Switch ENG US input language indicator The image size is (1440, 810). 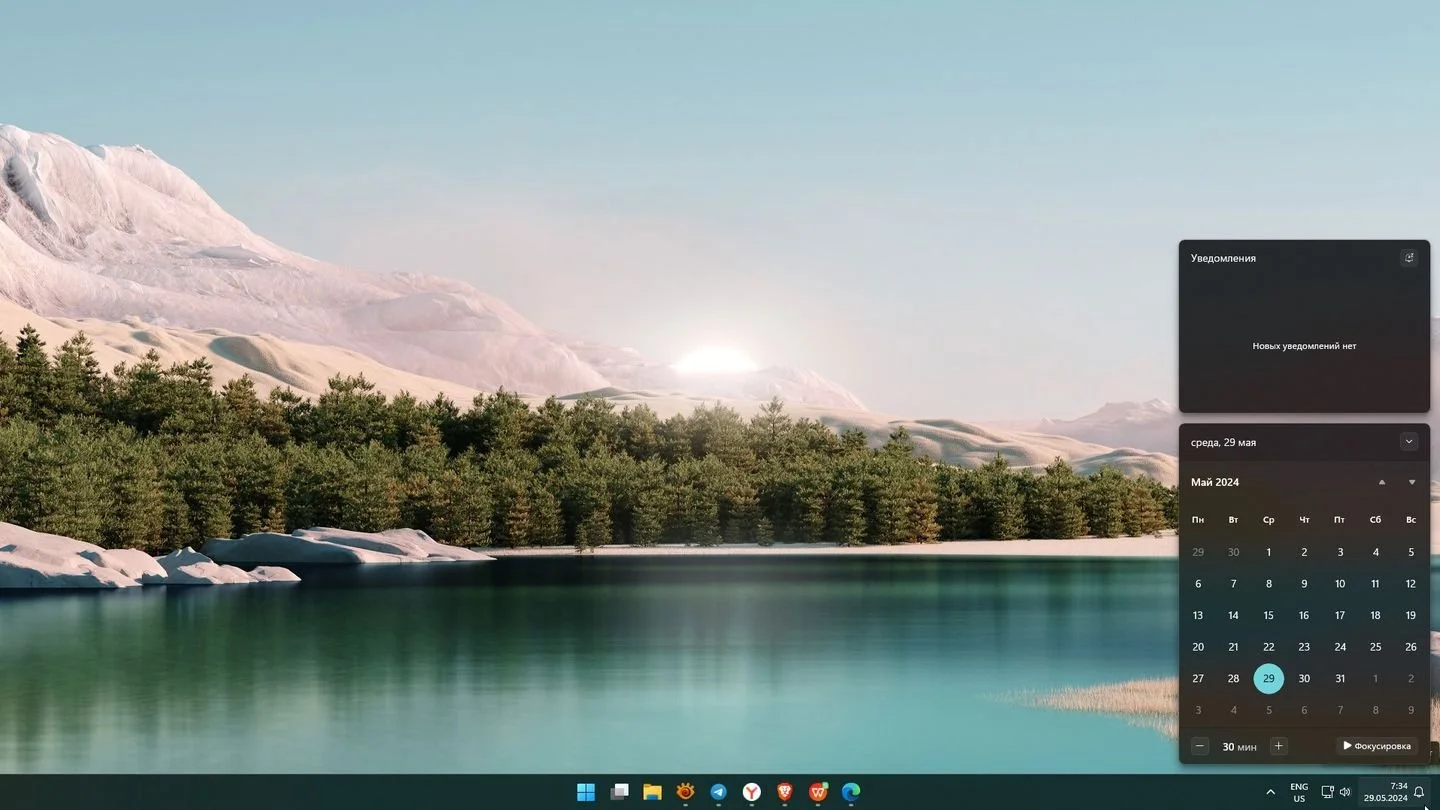point(1299,792)
